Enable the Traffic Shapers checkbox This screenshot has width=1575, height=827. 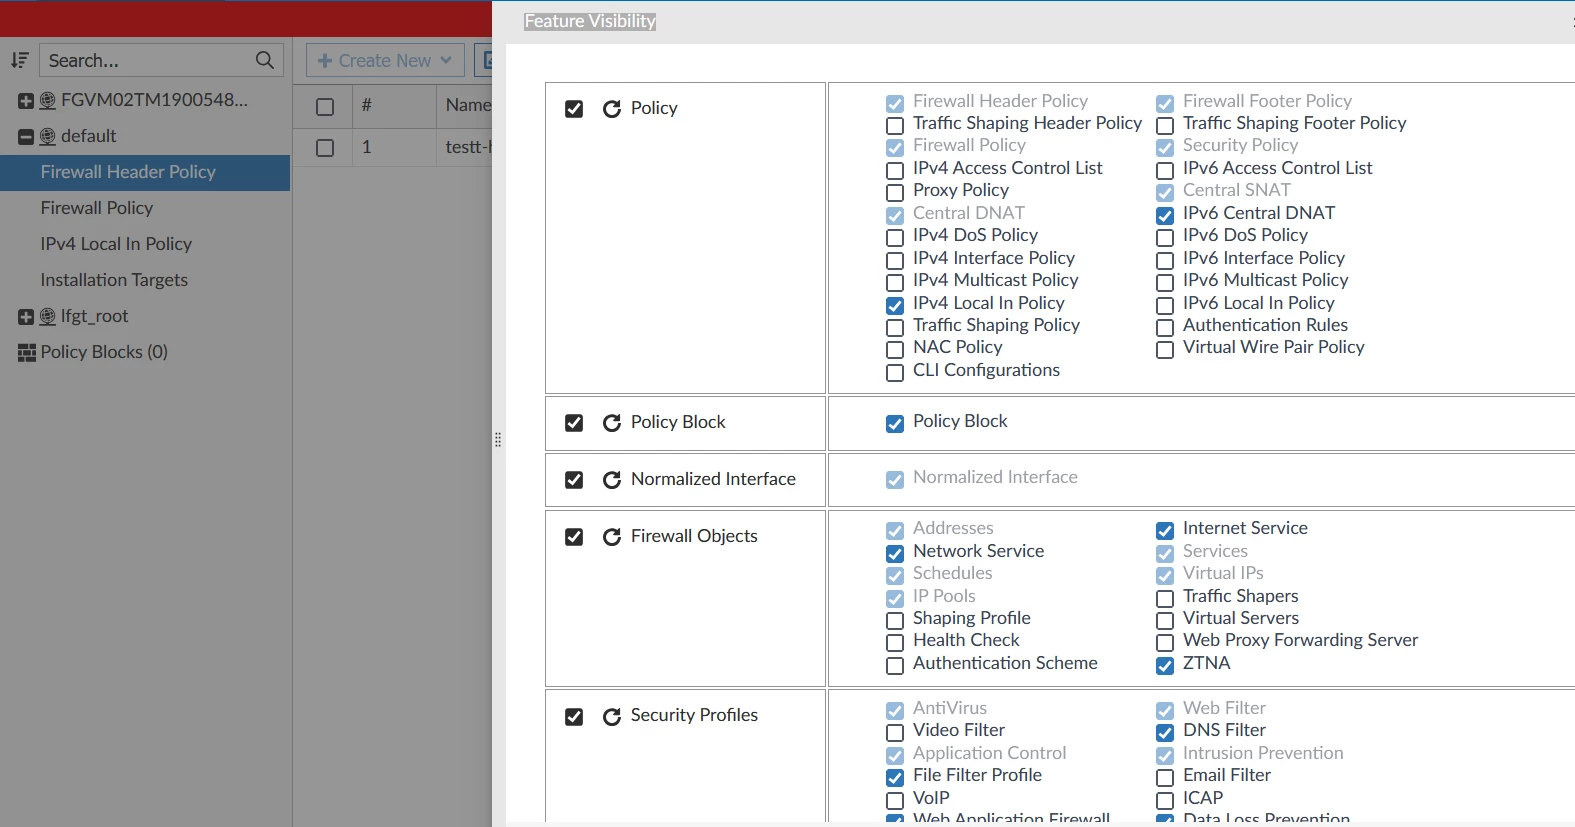tap(1165, 598)
